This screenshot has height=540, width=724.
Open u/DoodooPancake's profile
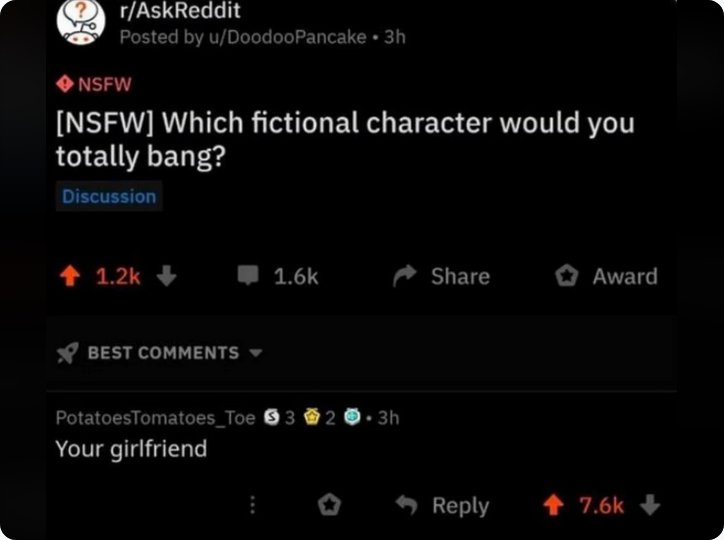(288, 37)
